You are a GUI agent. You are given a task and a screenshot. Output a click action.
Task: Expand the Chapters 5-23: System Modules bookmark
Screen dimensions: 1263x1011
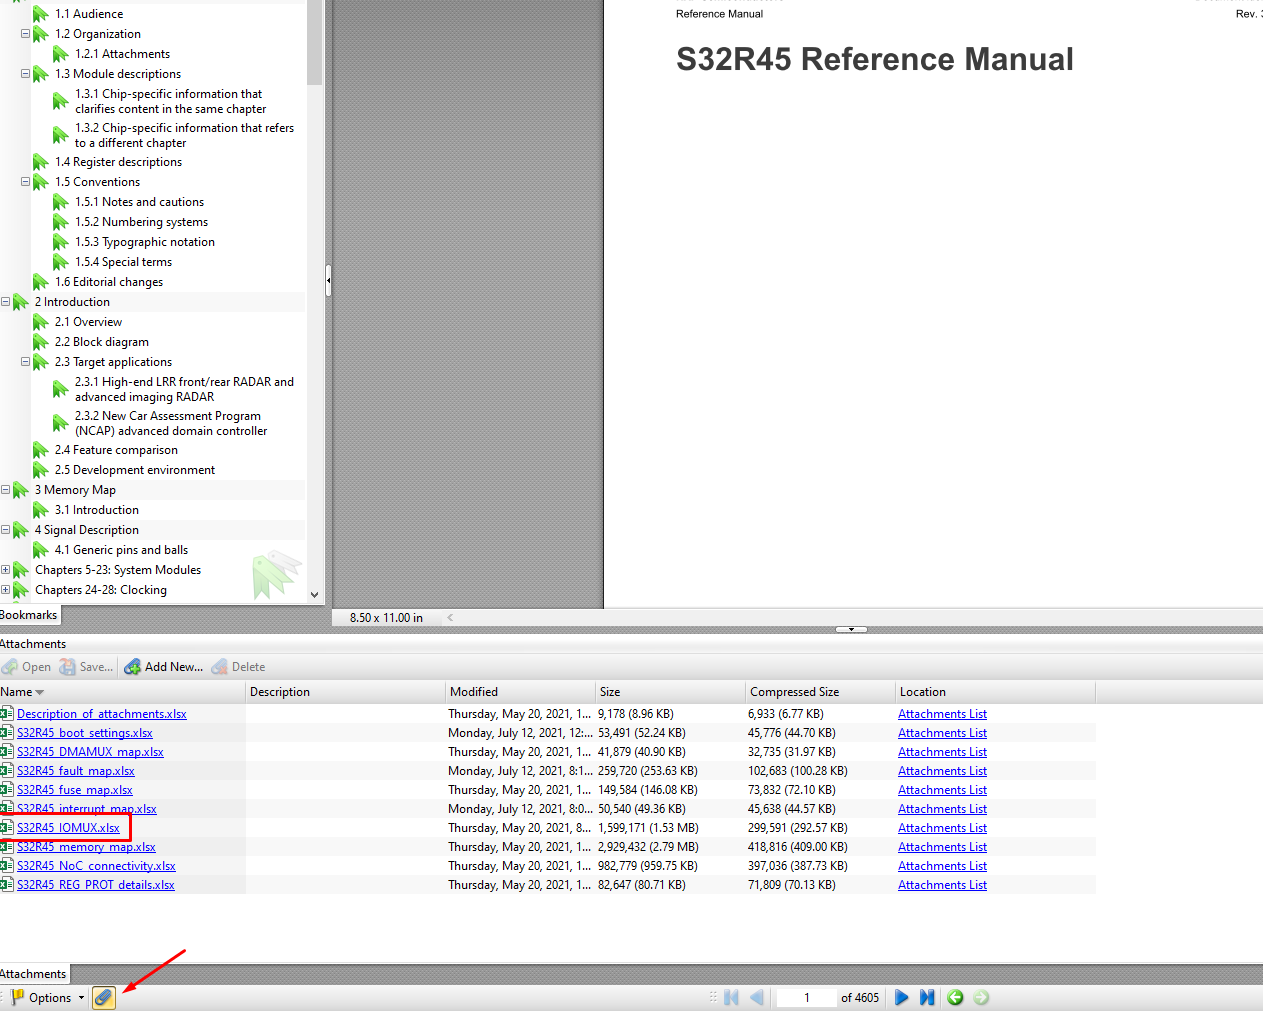[7, 570]
